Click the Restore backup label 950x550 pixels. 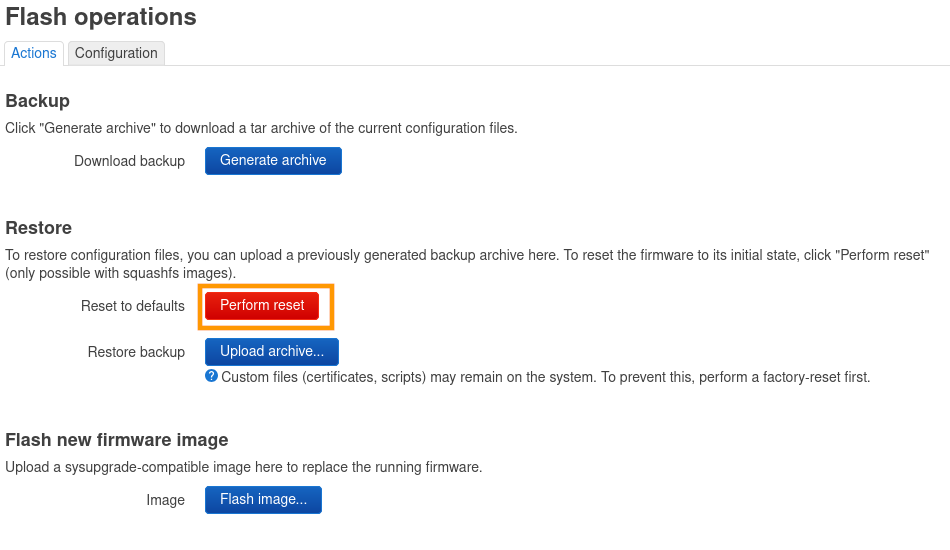[136, 352]
